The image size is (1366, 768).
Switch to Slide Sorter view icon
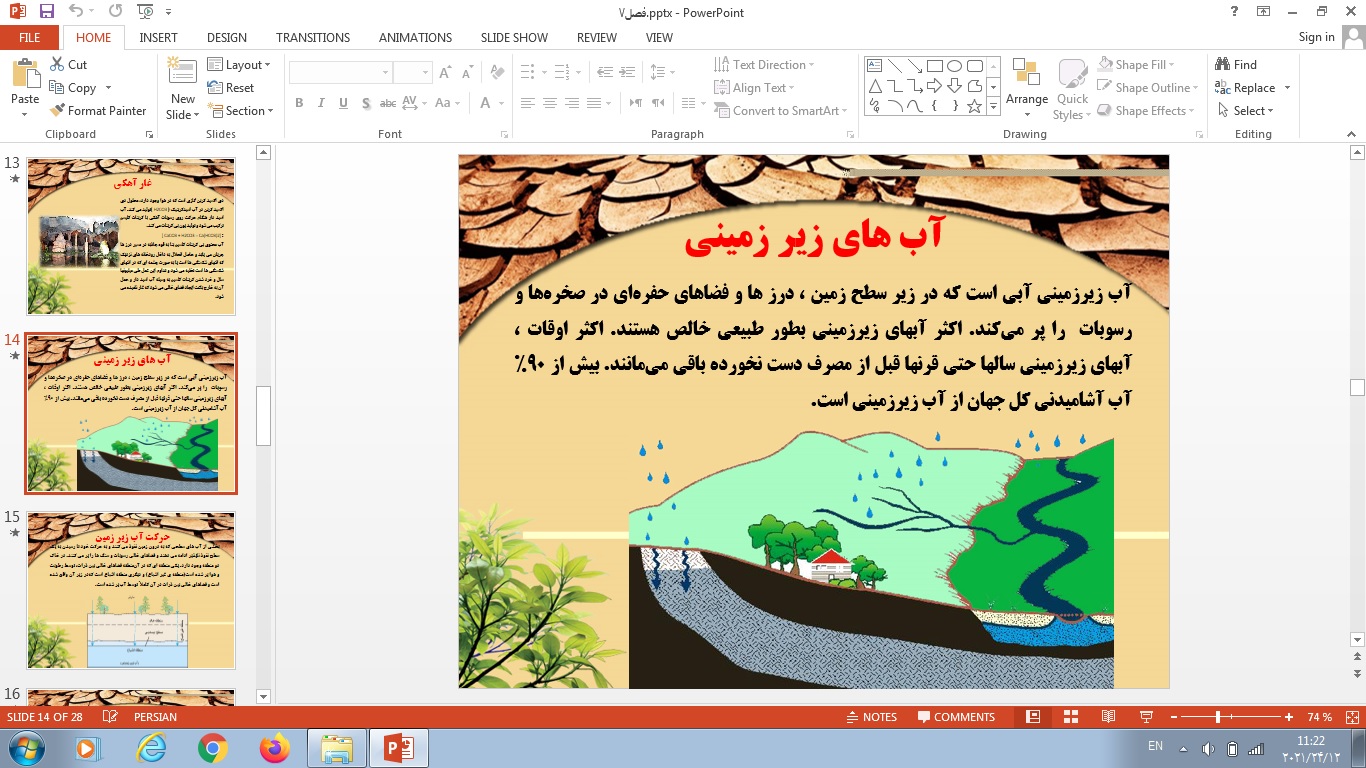point(1070,717)
